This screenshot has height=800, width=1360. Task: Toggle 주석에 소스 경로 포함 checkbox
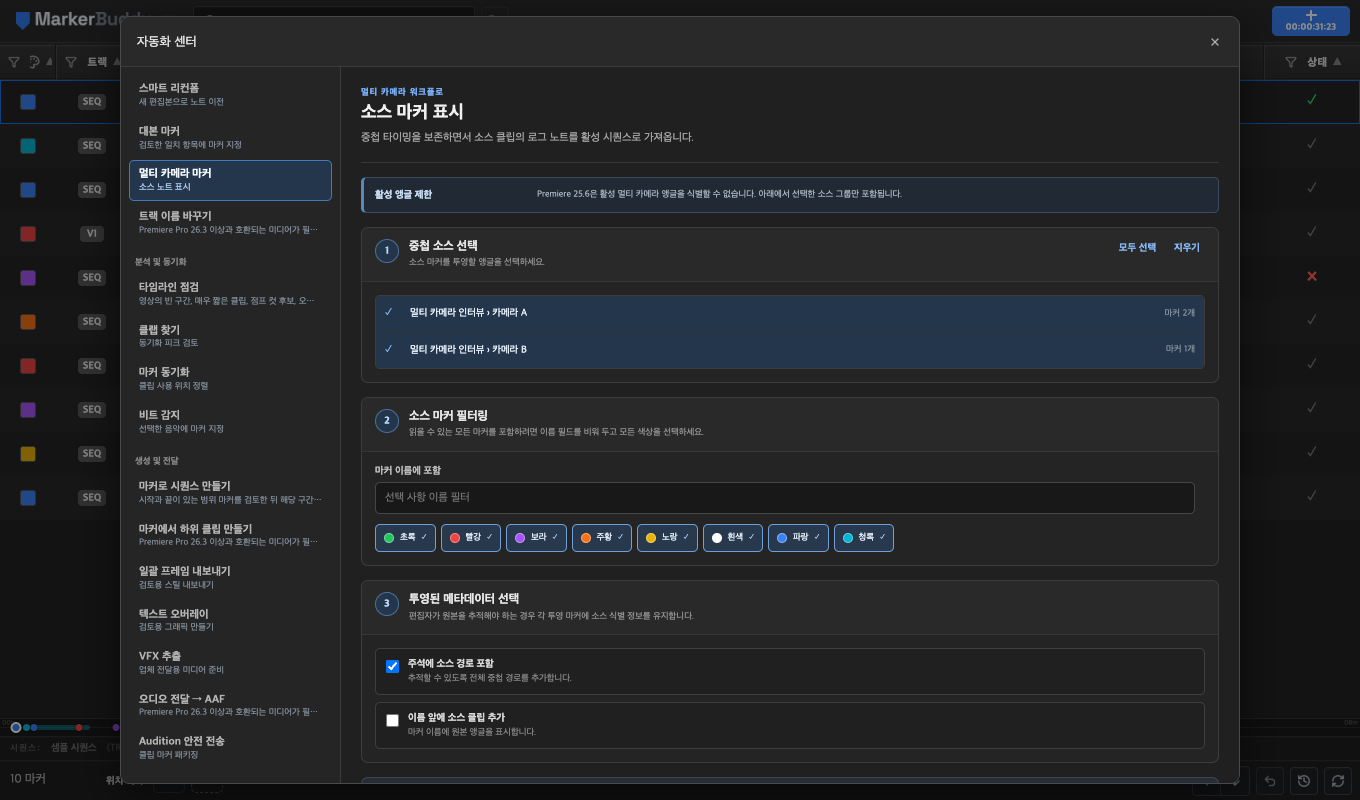point(392,666)
